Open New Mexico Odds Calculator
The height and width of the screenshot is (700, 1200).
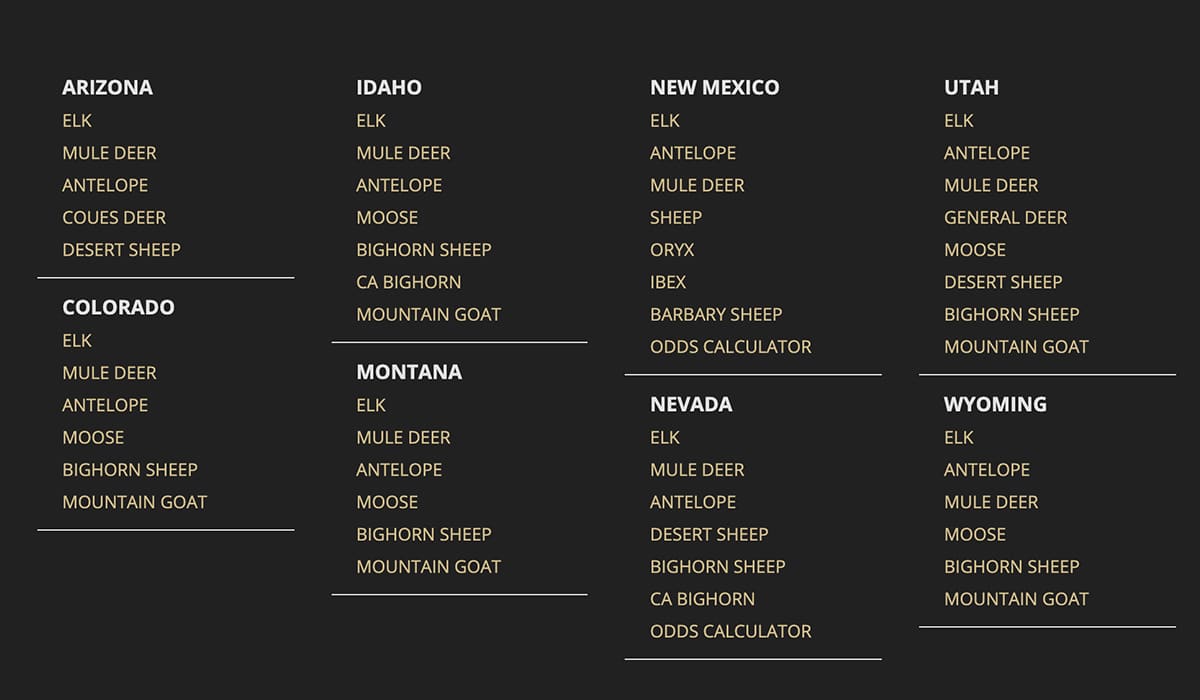click(730, 347)
